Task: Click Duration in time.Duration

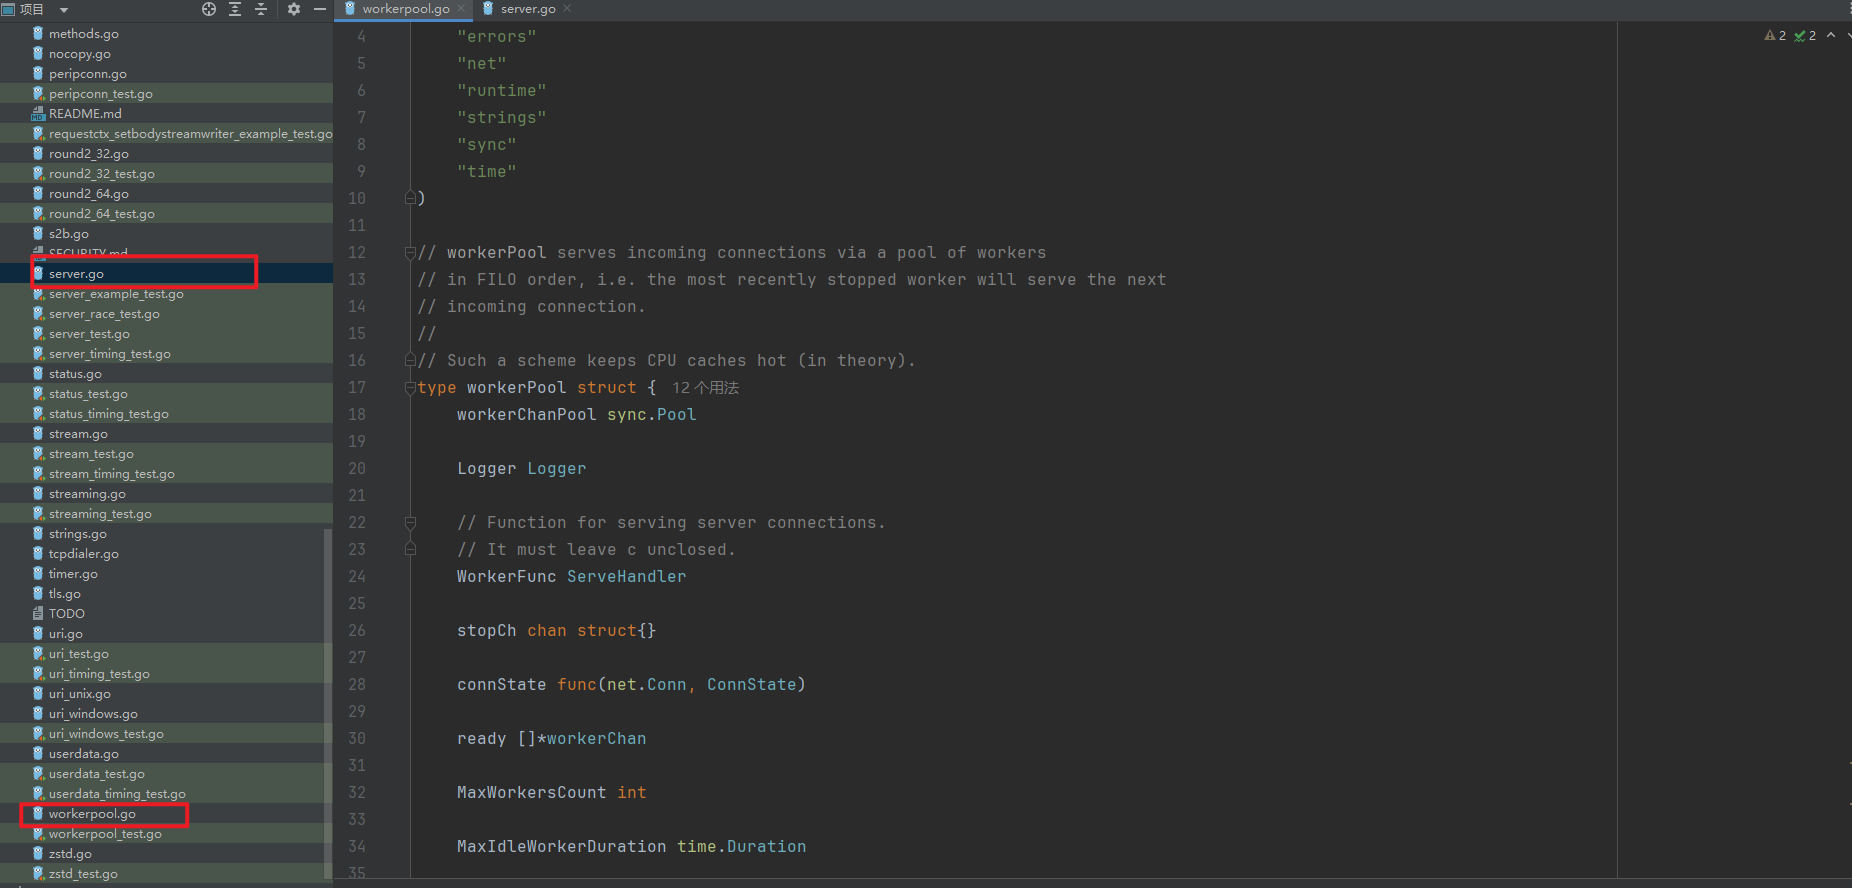Action: (766, 847)
